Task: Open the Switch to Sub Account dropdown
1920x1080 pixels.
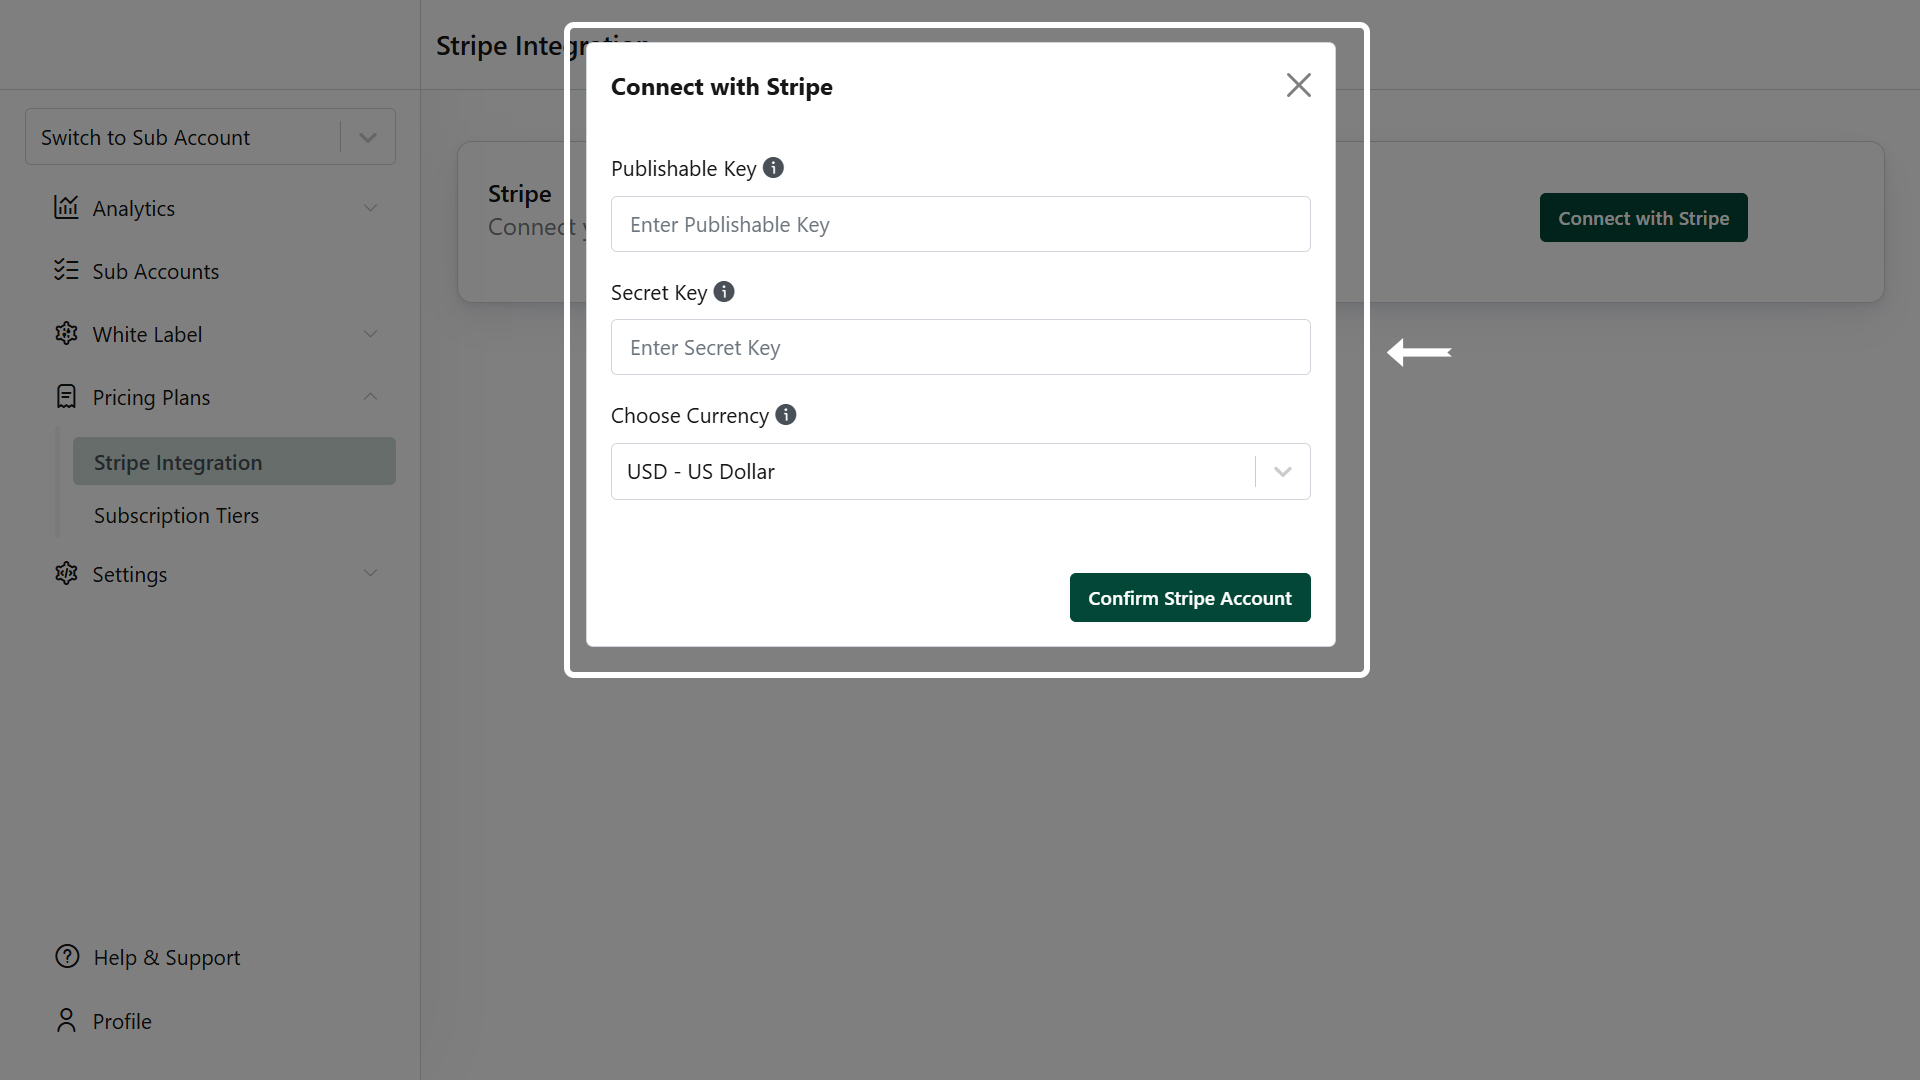Action: 210,137
